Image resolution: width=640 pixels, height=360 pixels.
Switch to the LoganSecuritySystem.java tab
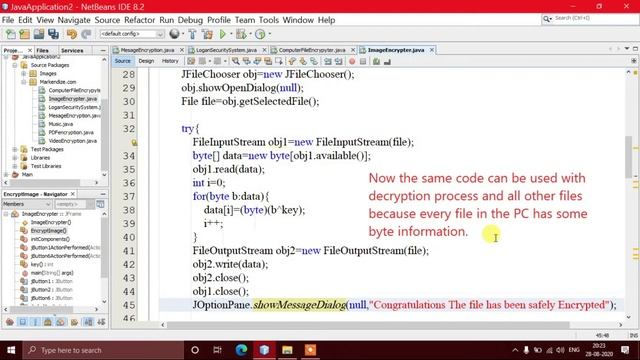[x=226, y=50]
